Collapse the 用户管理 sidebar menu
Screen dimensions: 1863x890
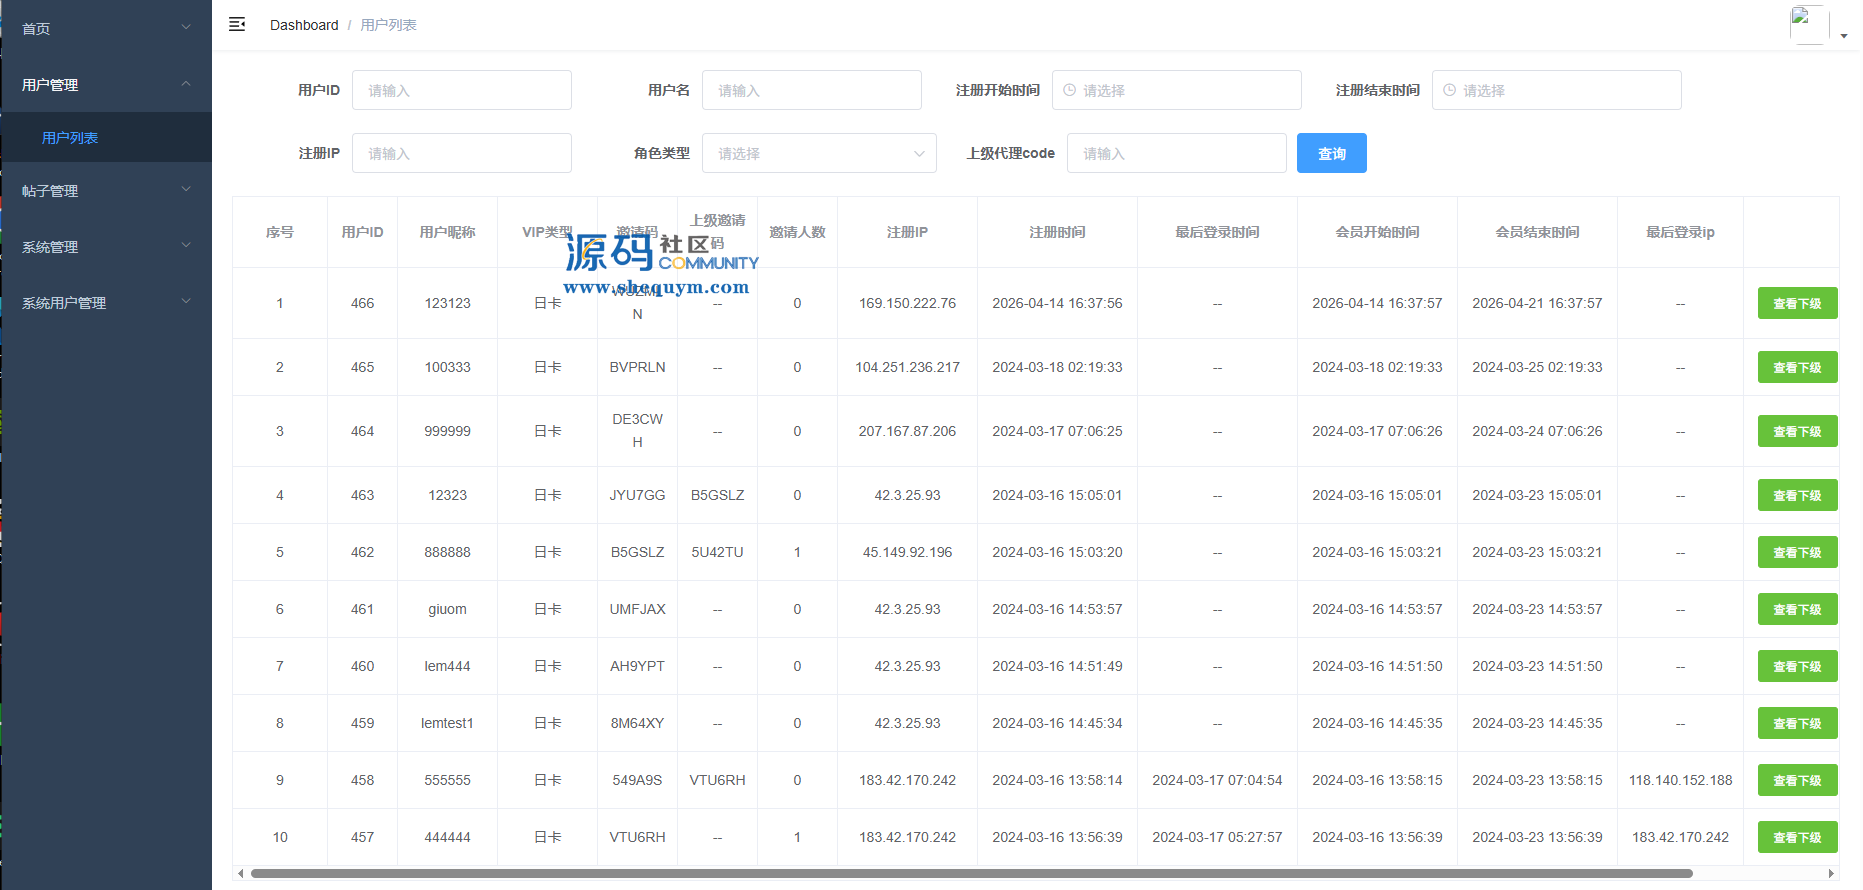point(106,85)
